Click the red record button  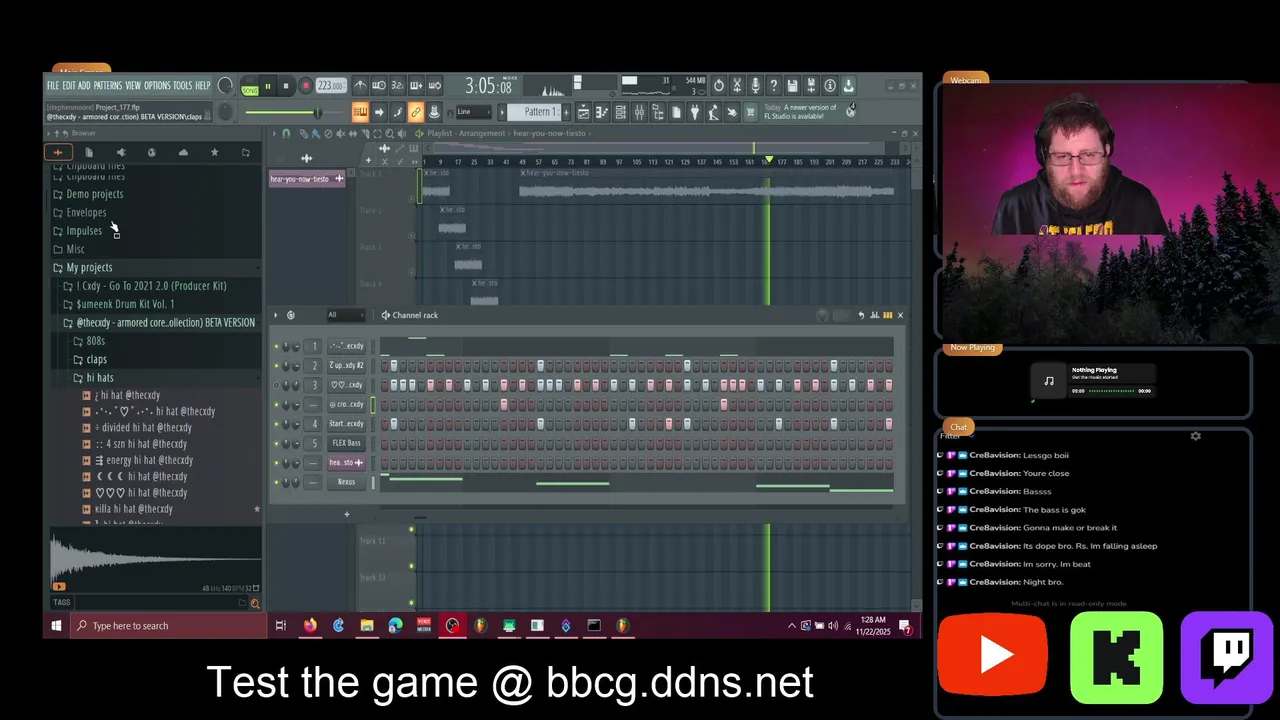tap(305, 87)
